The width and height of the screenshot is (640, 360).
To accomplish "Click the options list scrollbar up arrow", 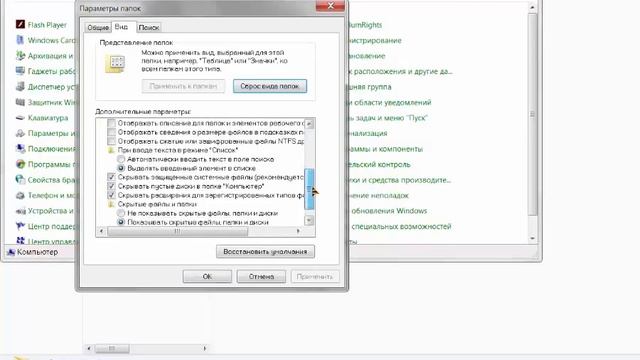I will [309, 123].
